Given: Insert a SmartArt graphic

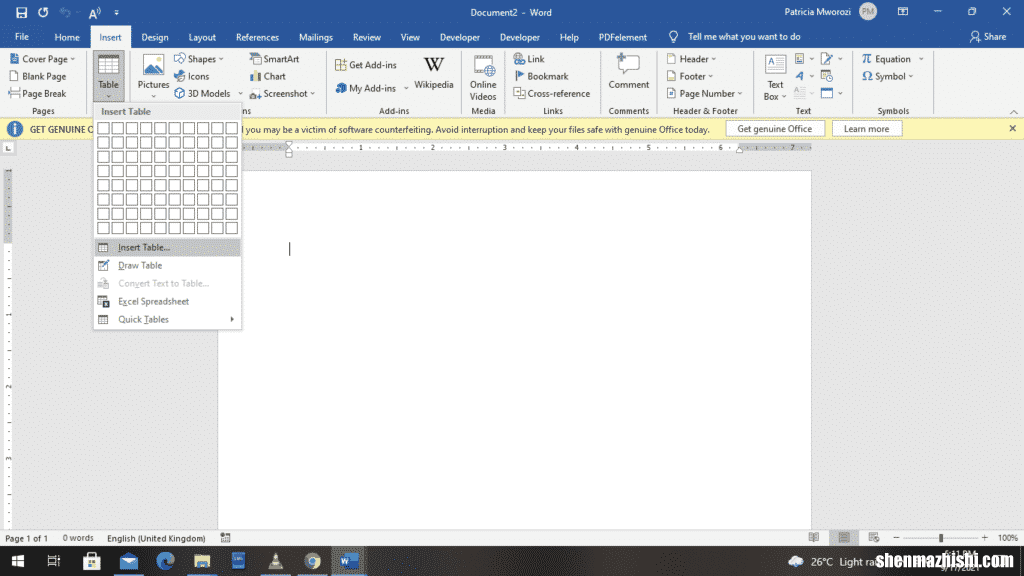Looking at the screenshot, I should point(274,59).
